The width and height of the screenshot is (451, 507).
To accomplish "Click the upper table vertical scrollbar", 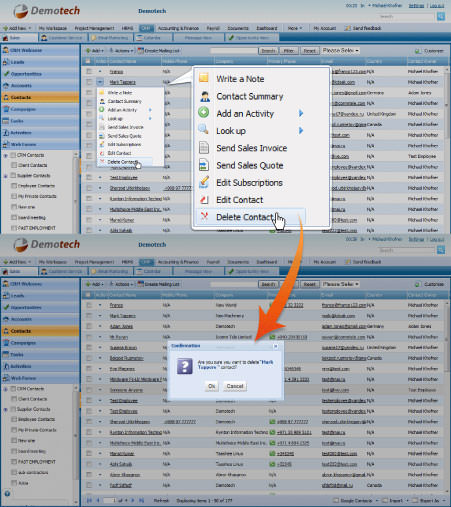I will pyautogui.click(x=448, y=149).
